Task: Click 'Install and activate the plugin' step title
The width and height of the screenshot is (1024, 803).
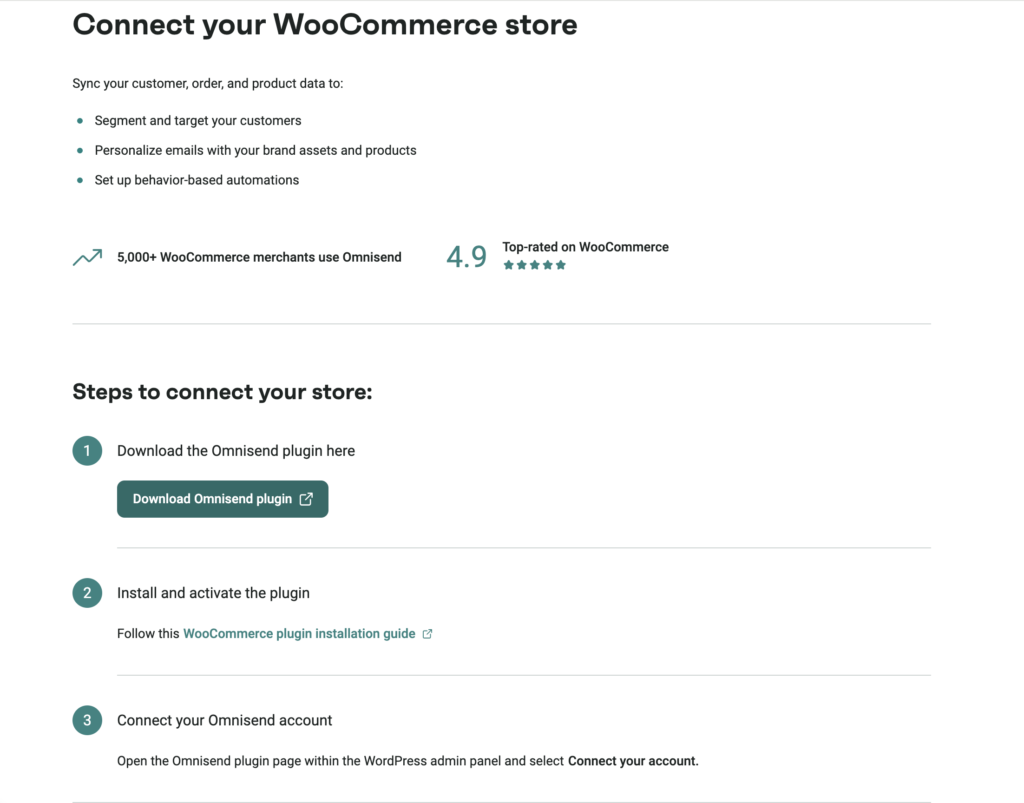Action: (213, 593)
